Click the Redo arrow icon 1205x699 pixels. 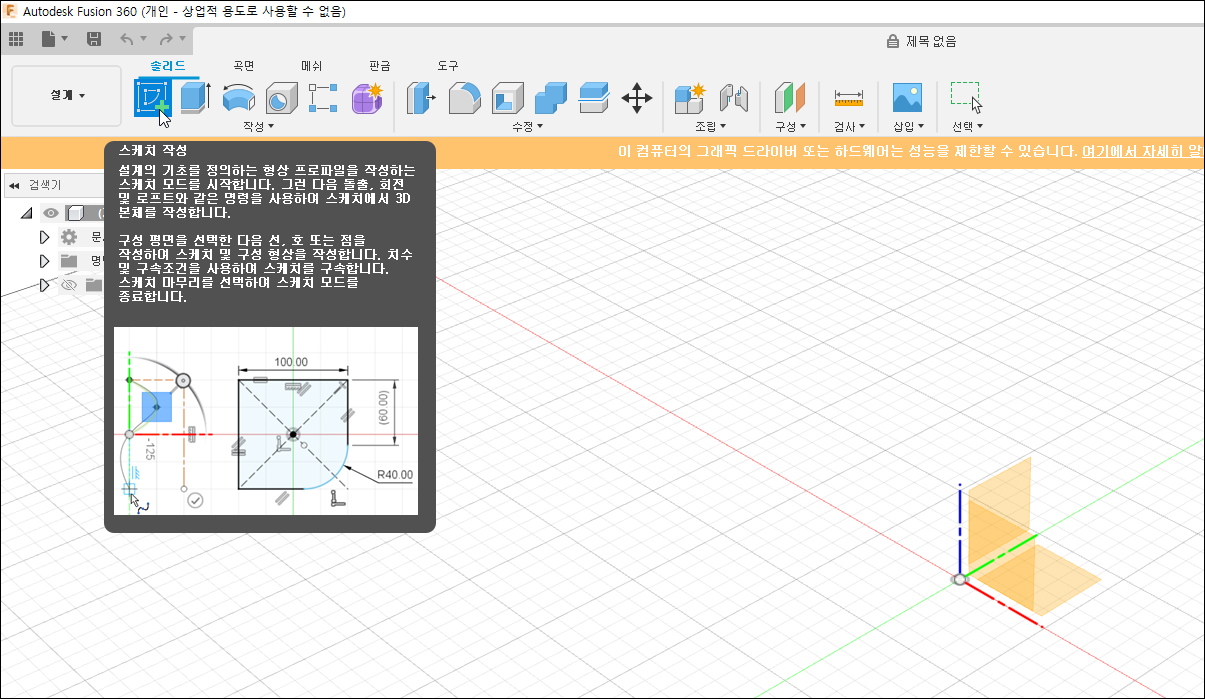coord(166,39)
